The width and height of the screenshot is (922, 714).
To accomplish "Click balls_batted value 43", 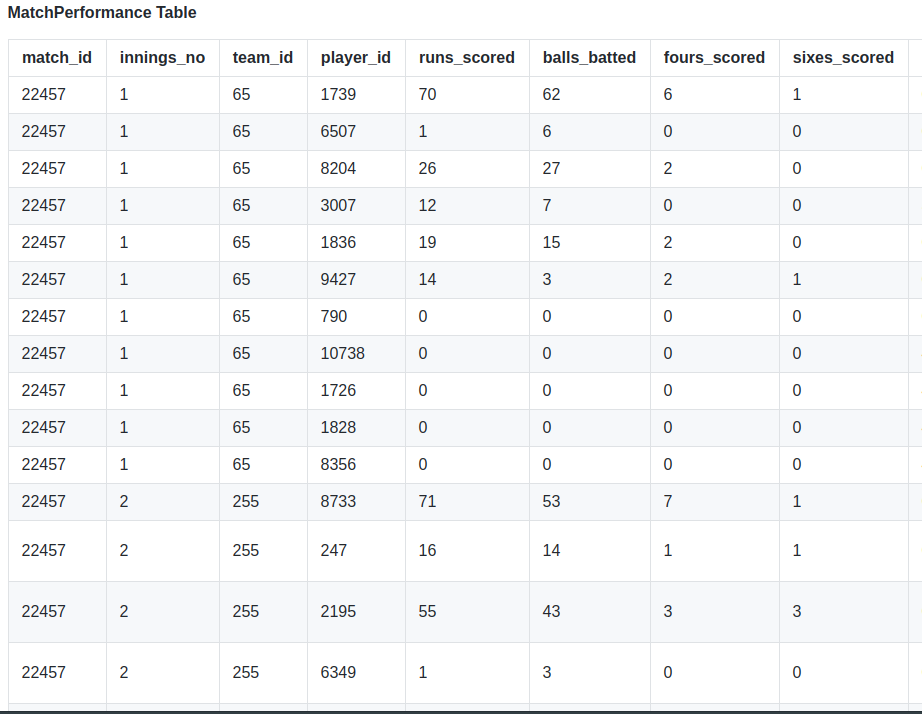I will [x=552, y=612].
